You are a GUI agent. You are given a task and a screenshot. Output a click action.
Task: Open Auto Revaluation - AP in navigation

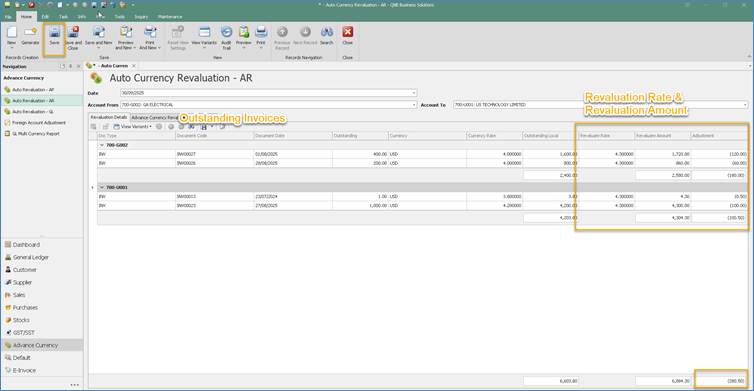point(33,90)
